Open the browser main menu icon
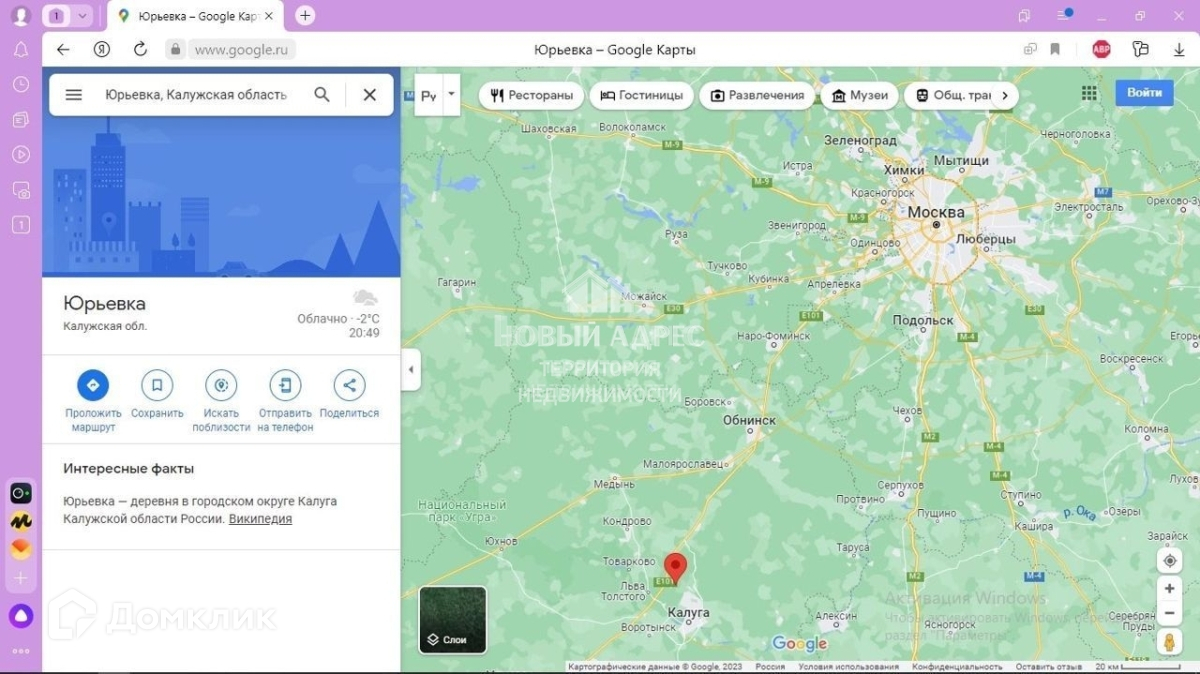Image resolution: width=1200 pixels, height=674 pixels. coord(1065,16)
